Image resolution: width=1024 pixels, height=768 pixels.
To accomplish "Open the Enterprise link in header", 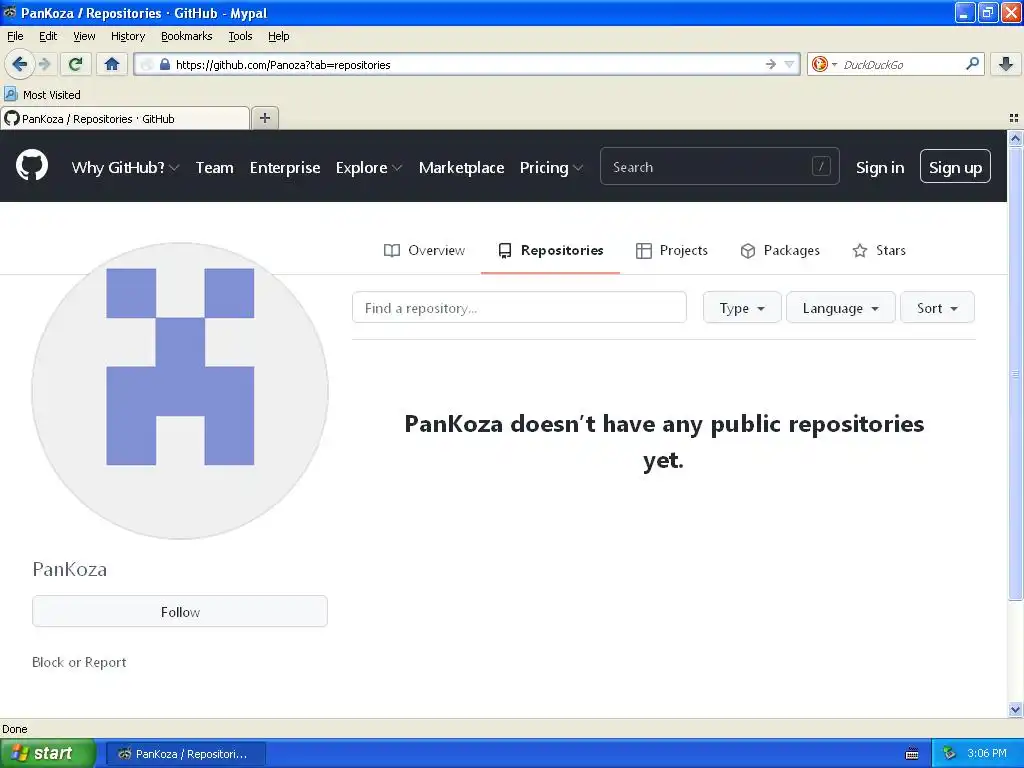I will [285, 168].
